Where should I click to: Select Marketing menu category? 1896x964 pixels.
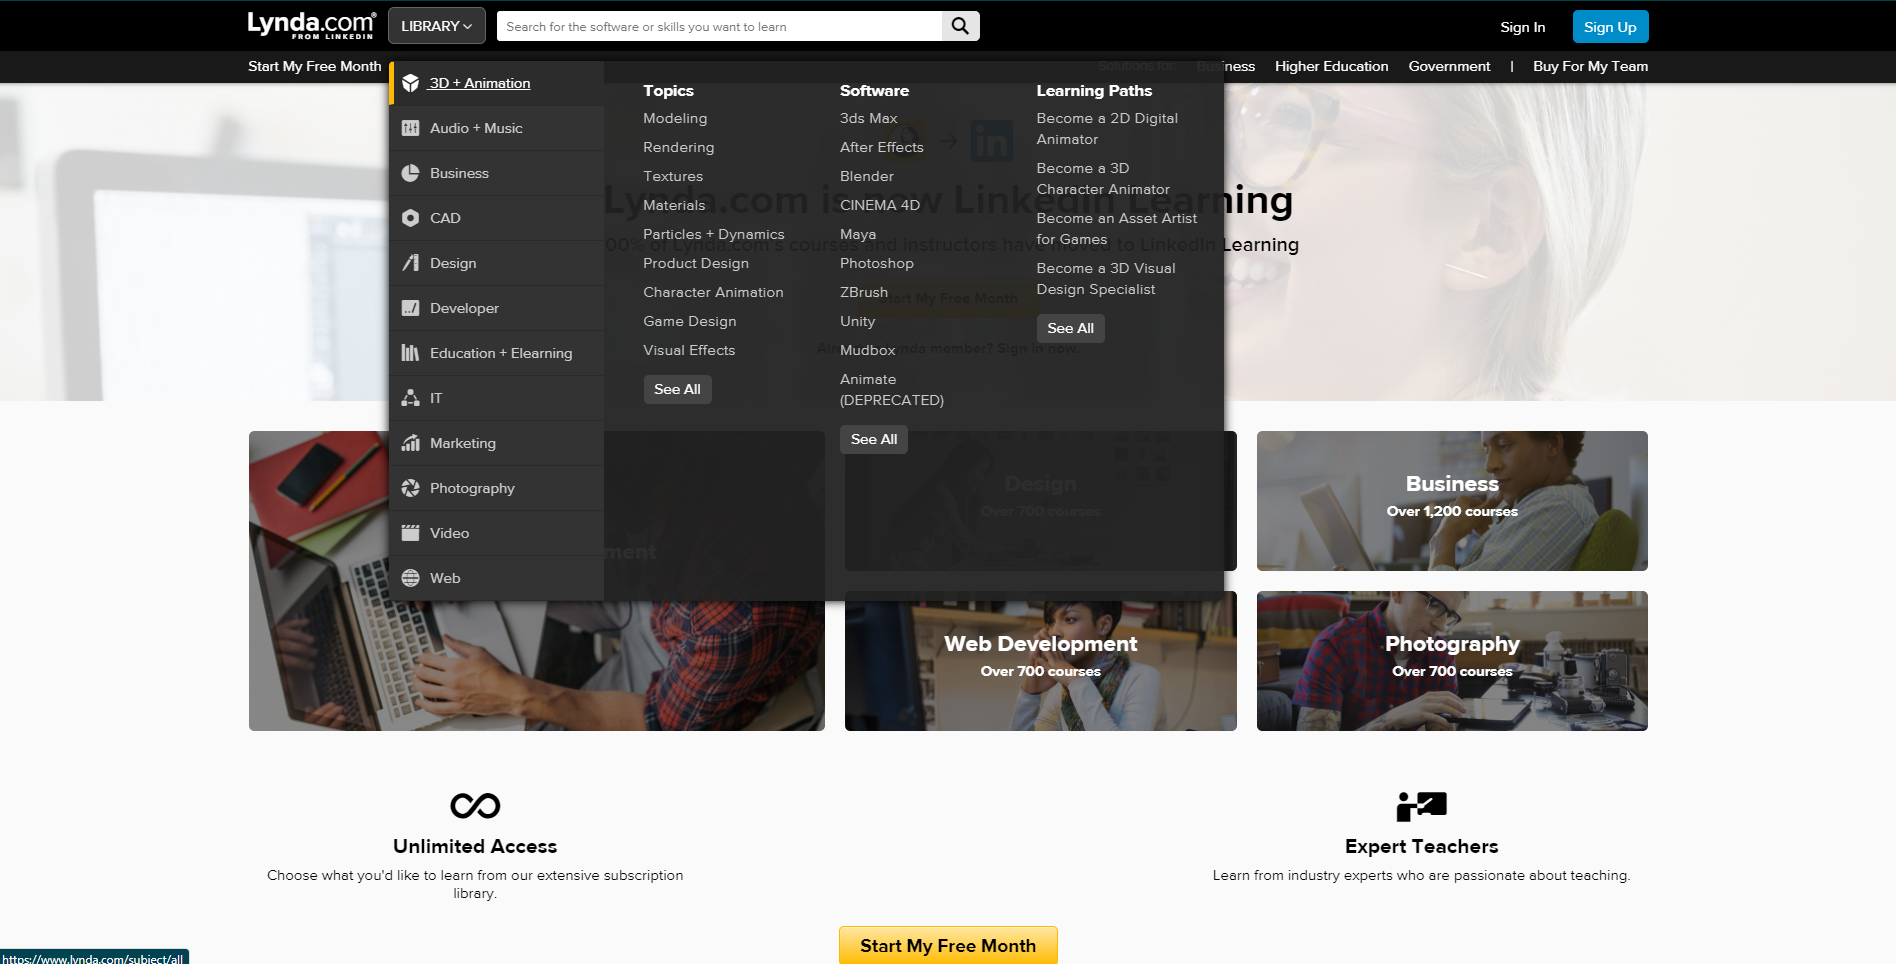click(x=496, y=443)
